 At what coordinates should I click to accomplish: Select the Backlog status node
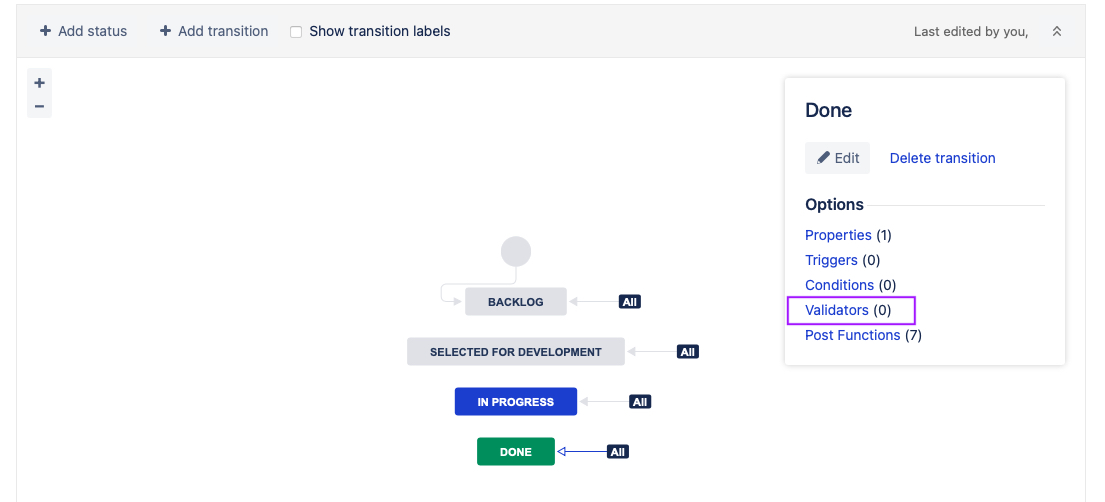click(x=516, y=302)
